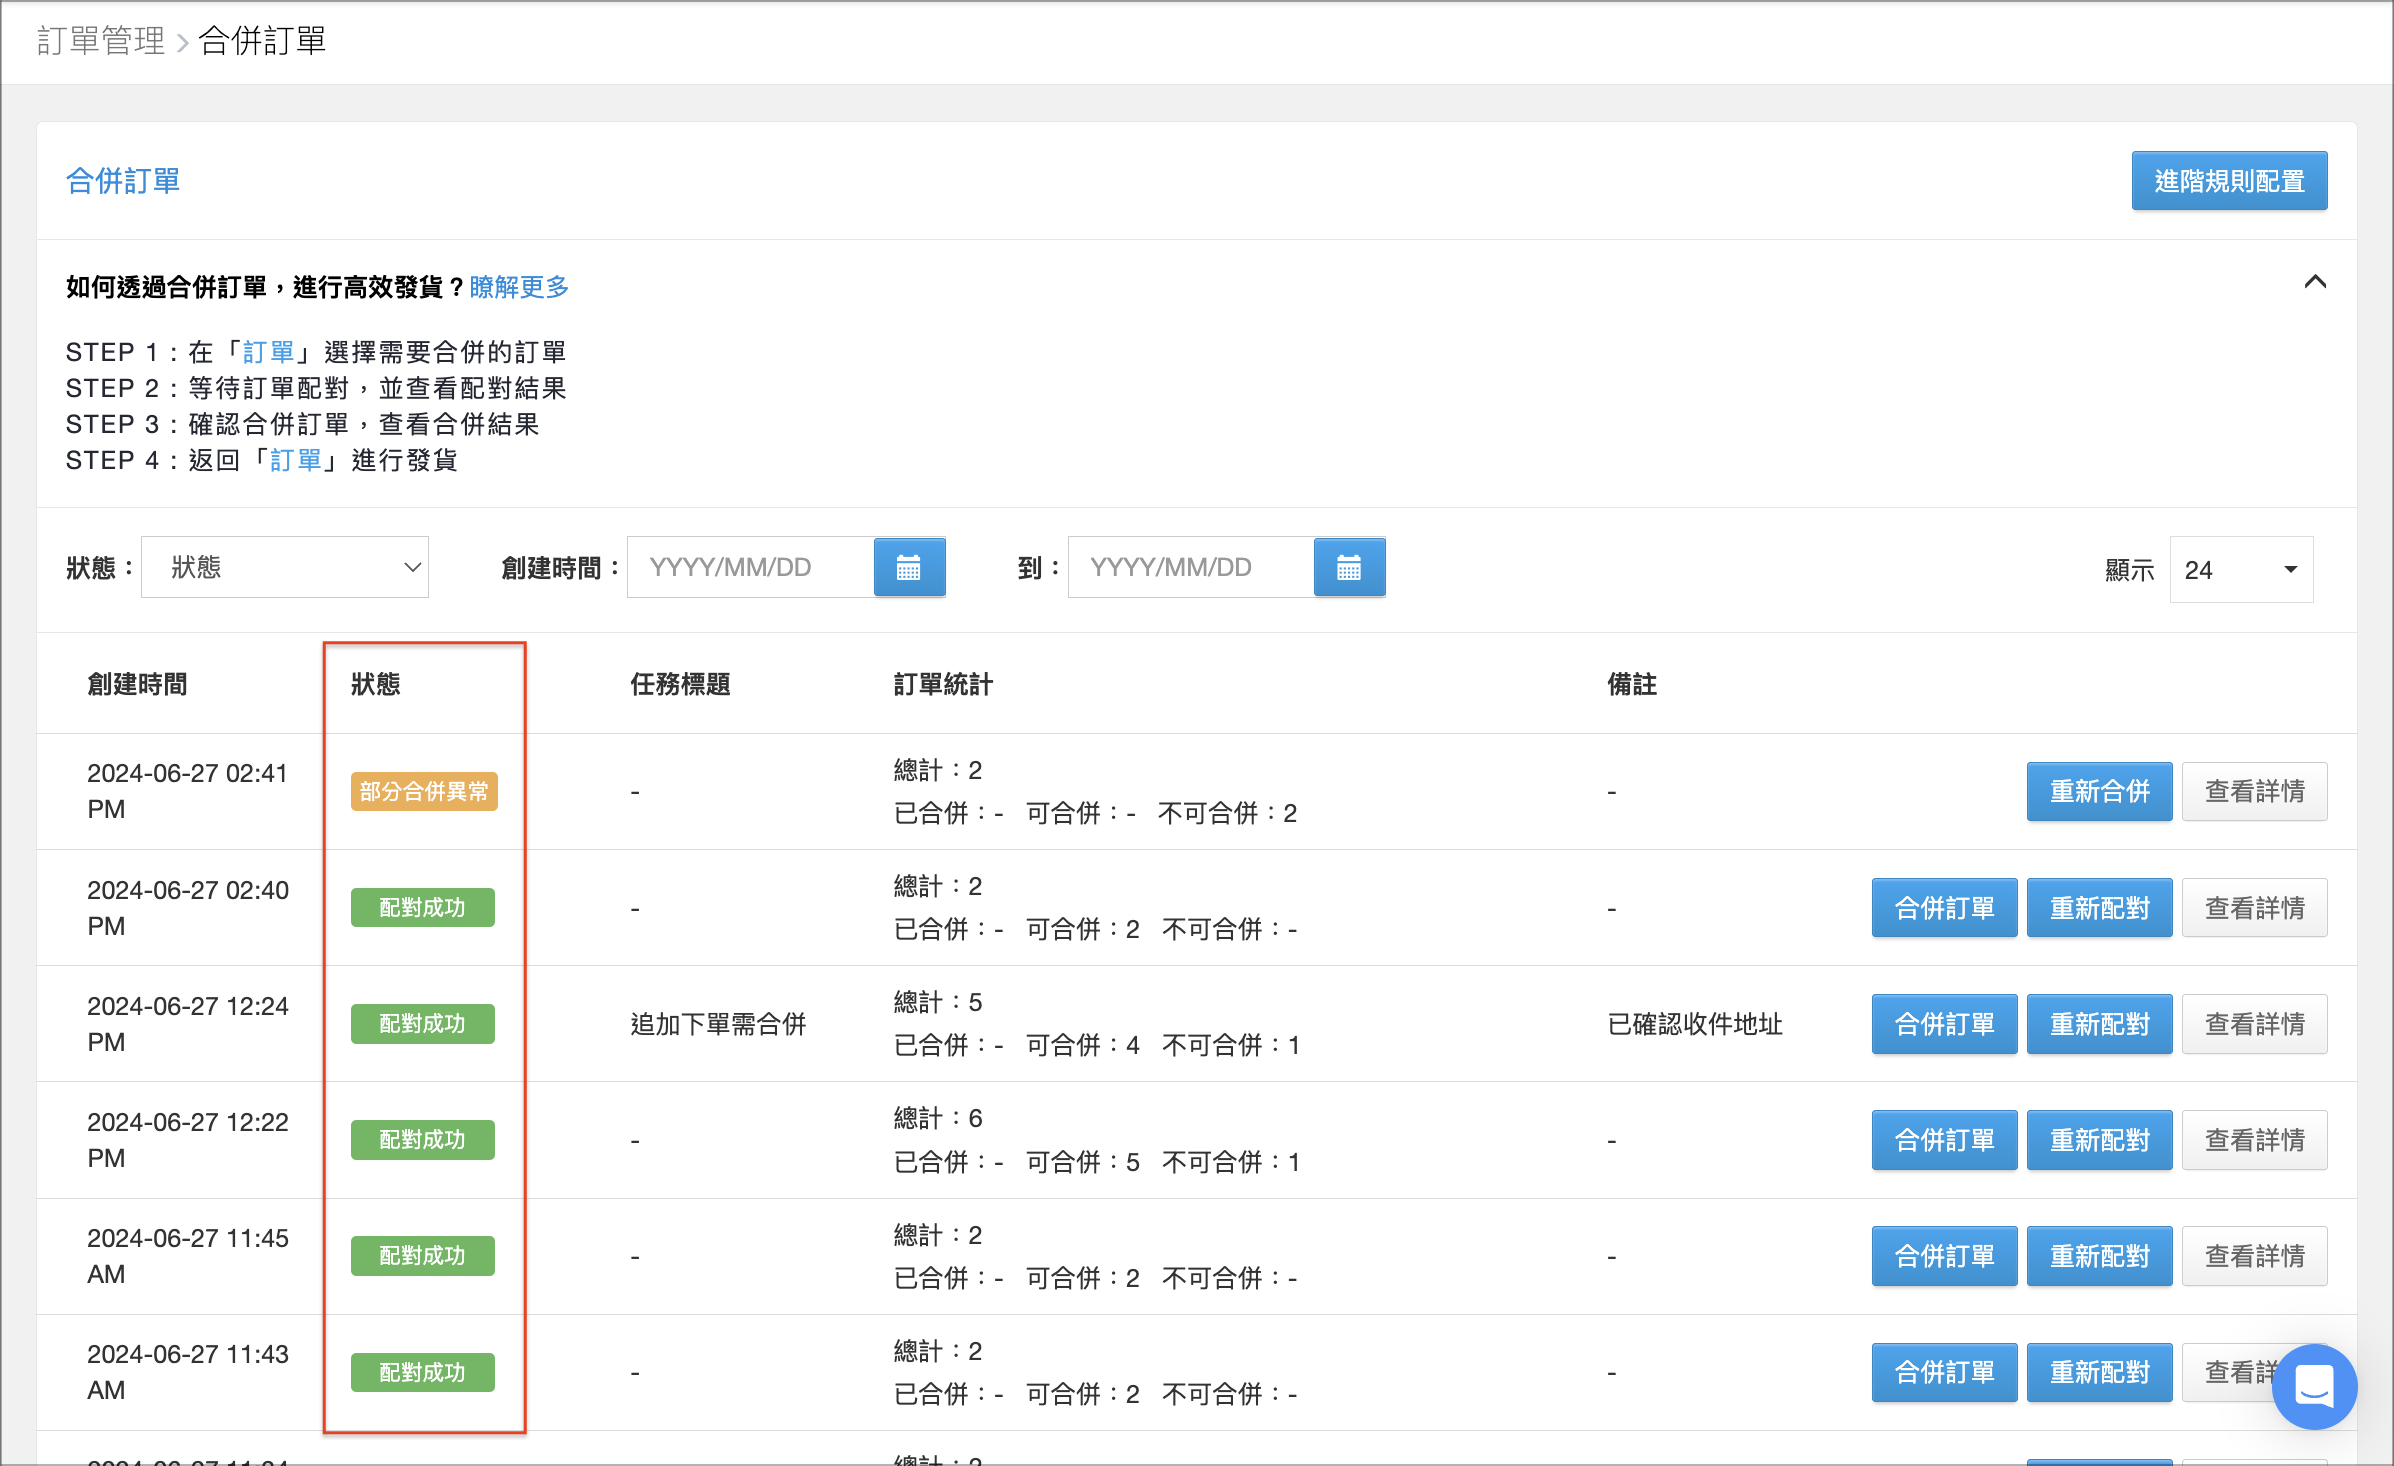2394x1466 pixels.
Task: Open the 顯示 24 page size dropdown
Action: (2241, 570)
